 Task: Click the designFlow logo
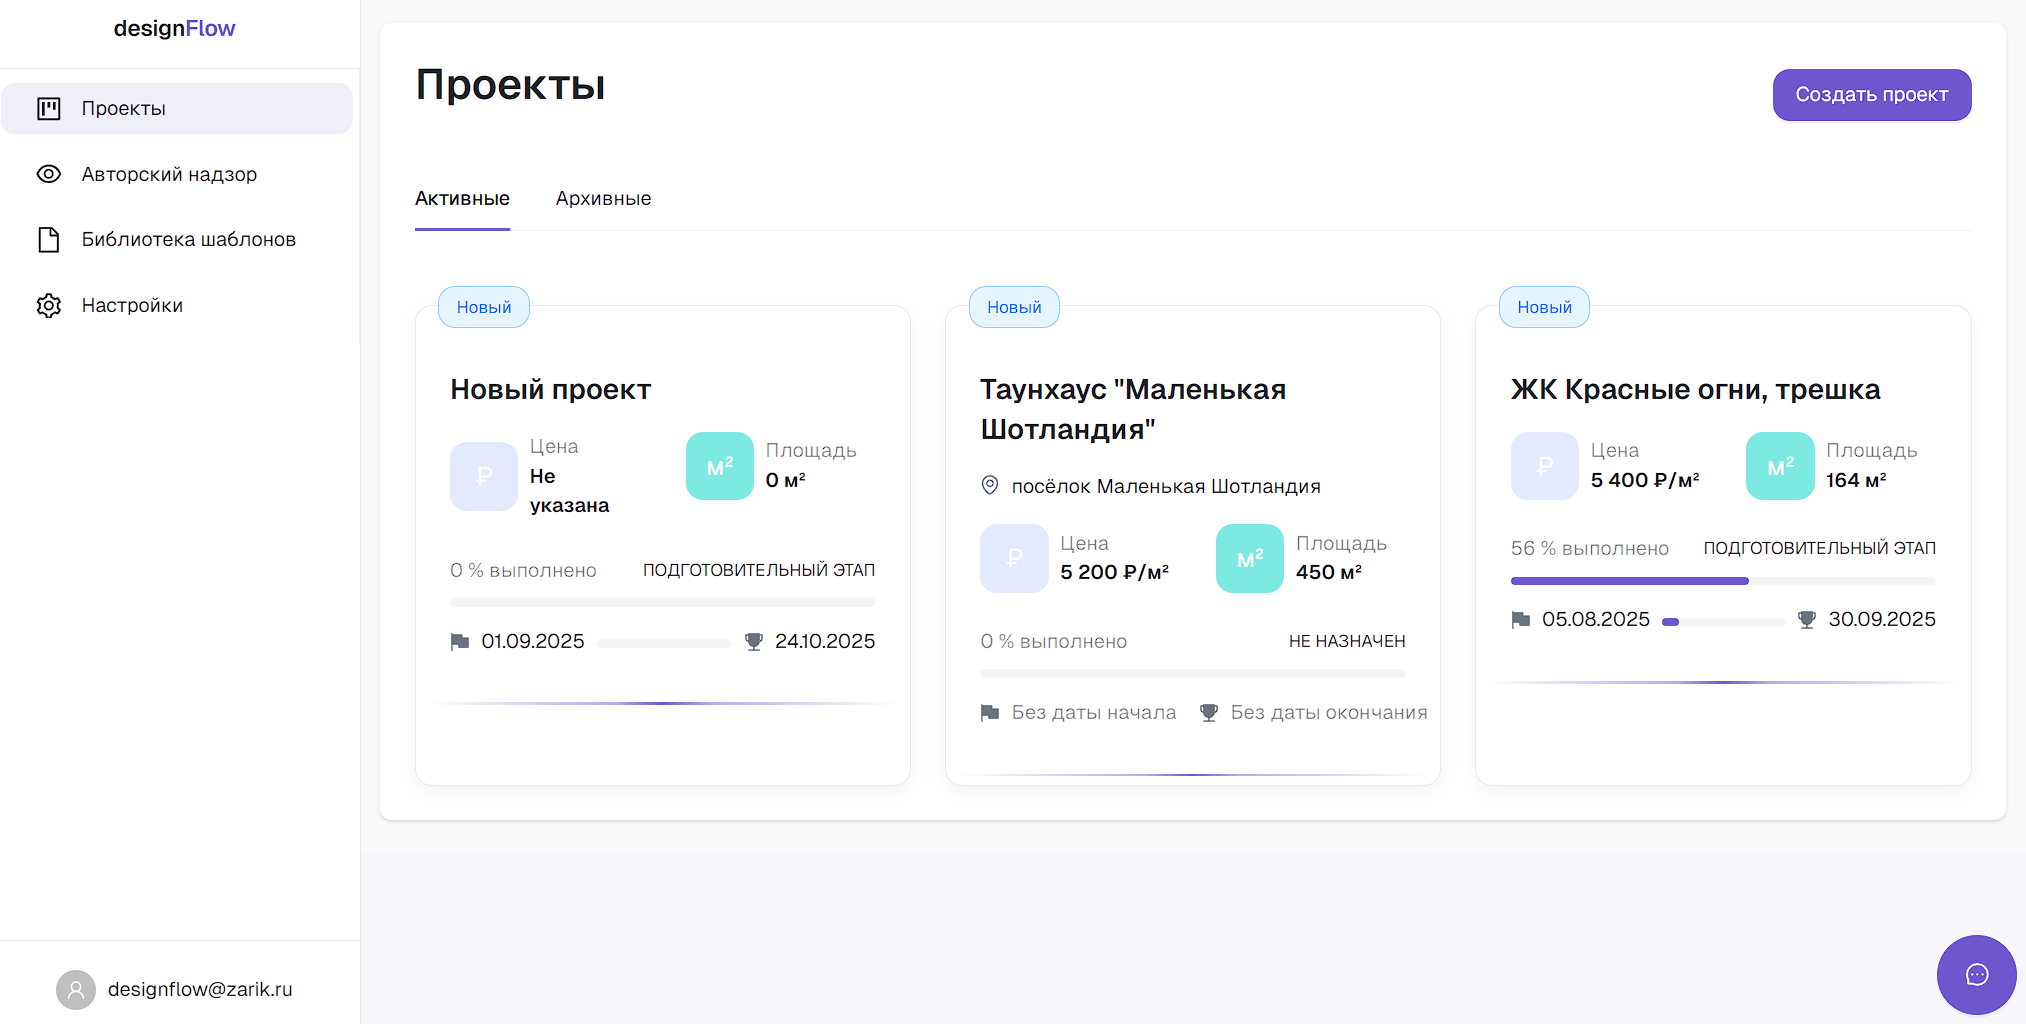pos(175,29)
